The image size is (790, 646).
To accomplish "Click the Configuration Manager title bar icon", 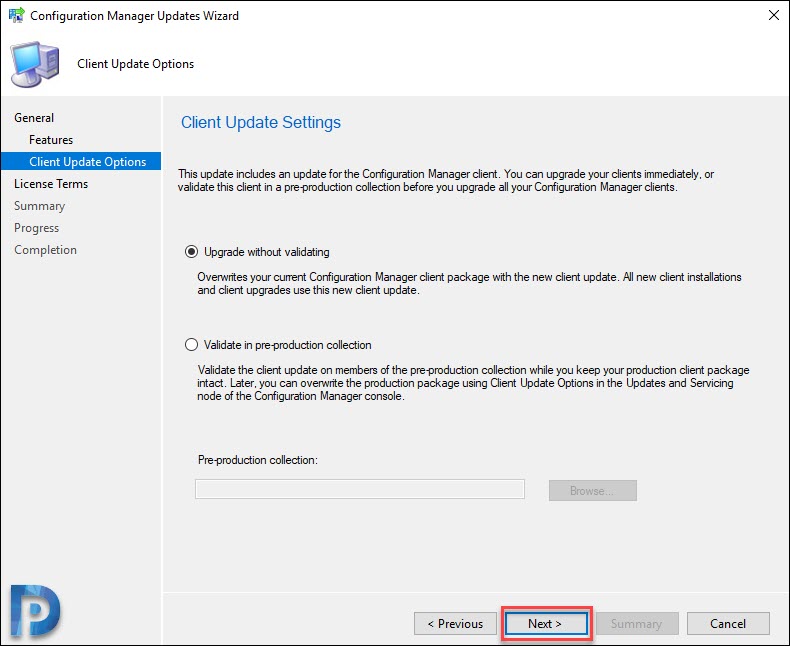I will 17,15.
